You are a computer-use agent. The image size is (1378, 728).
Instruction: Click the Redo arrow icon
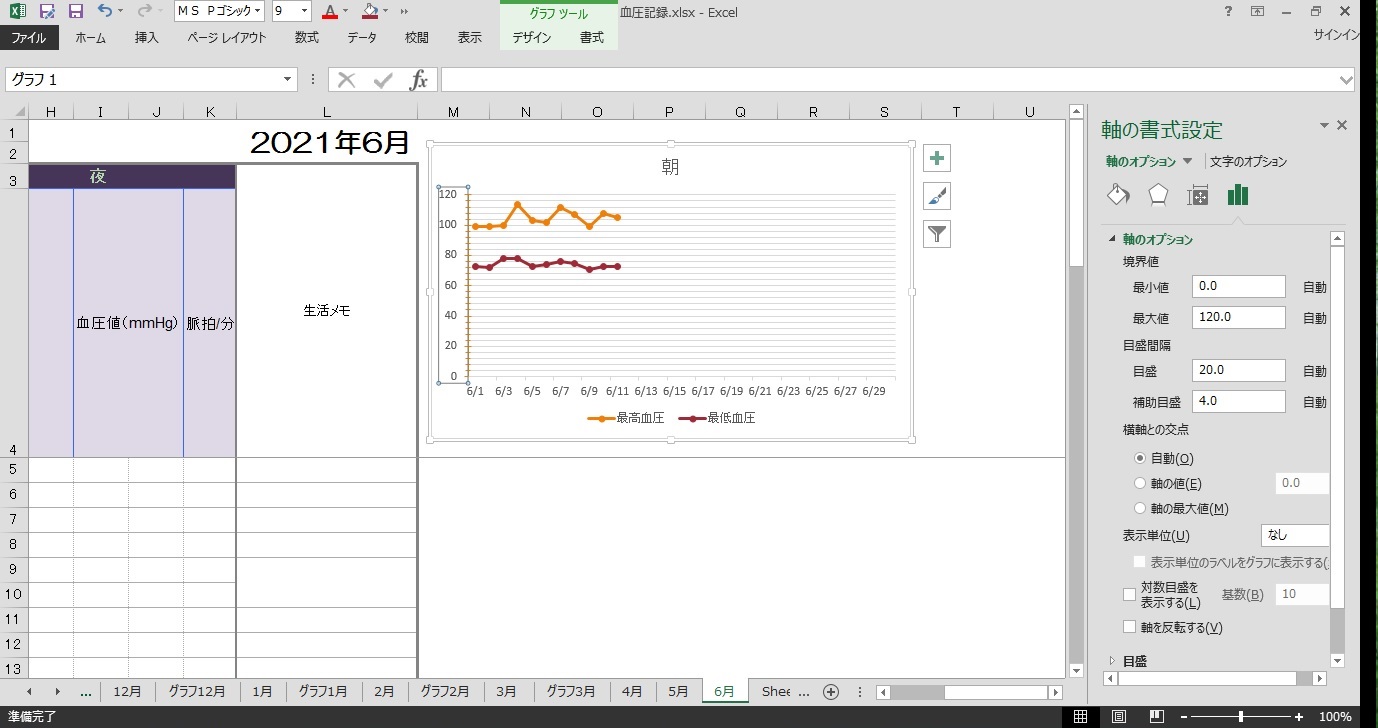[x=143, y=11]
